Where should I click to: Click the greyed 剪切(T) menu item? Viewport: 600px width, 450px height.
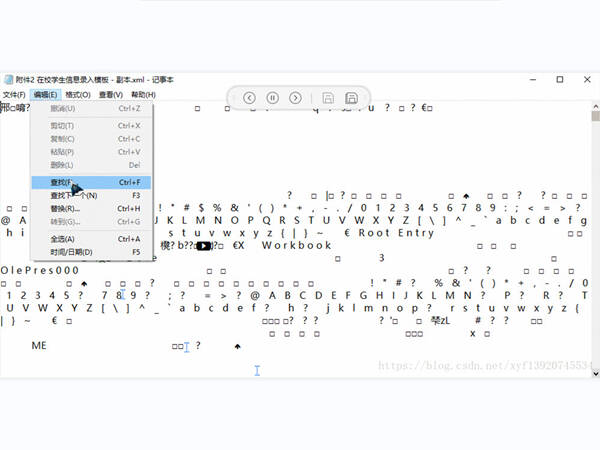pyautogui.click(x=91, y=126)
